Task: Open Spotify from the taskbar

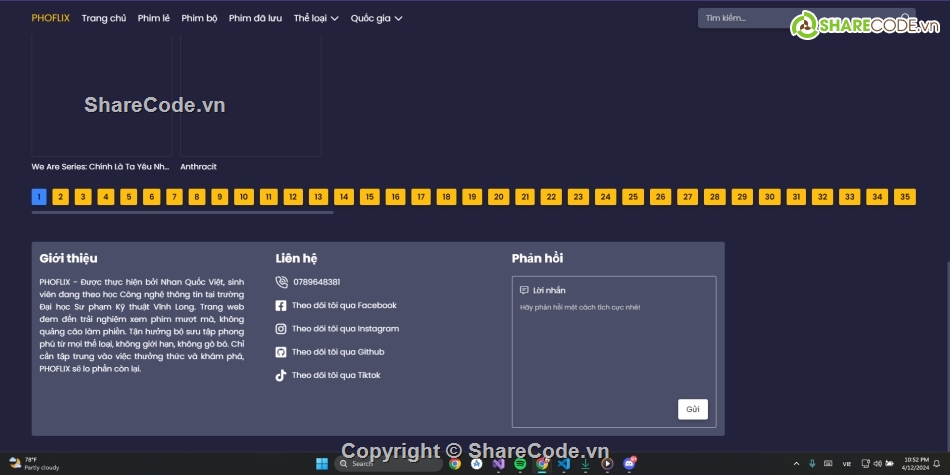Action: click(520, 464)
